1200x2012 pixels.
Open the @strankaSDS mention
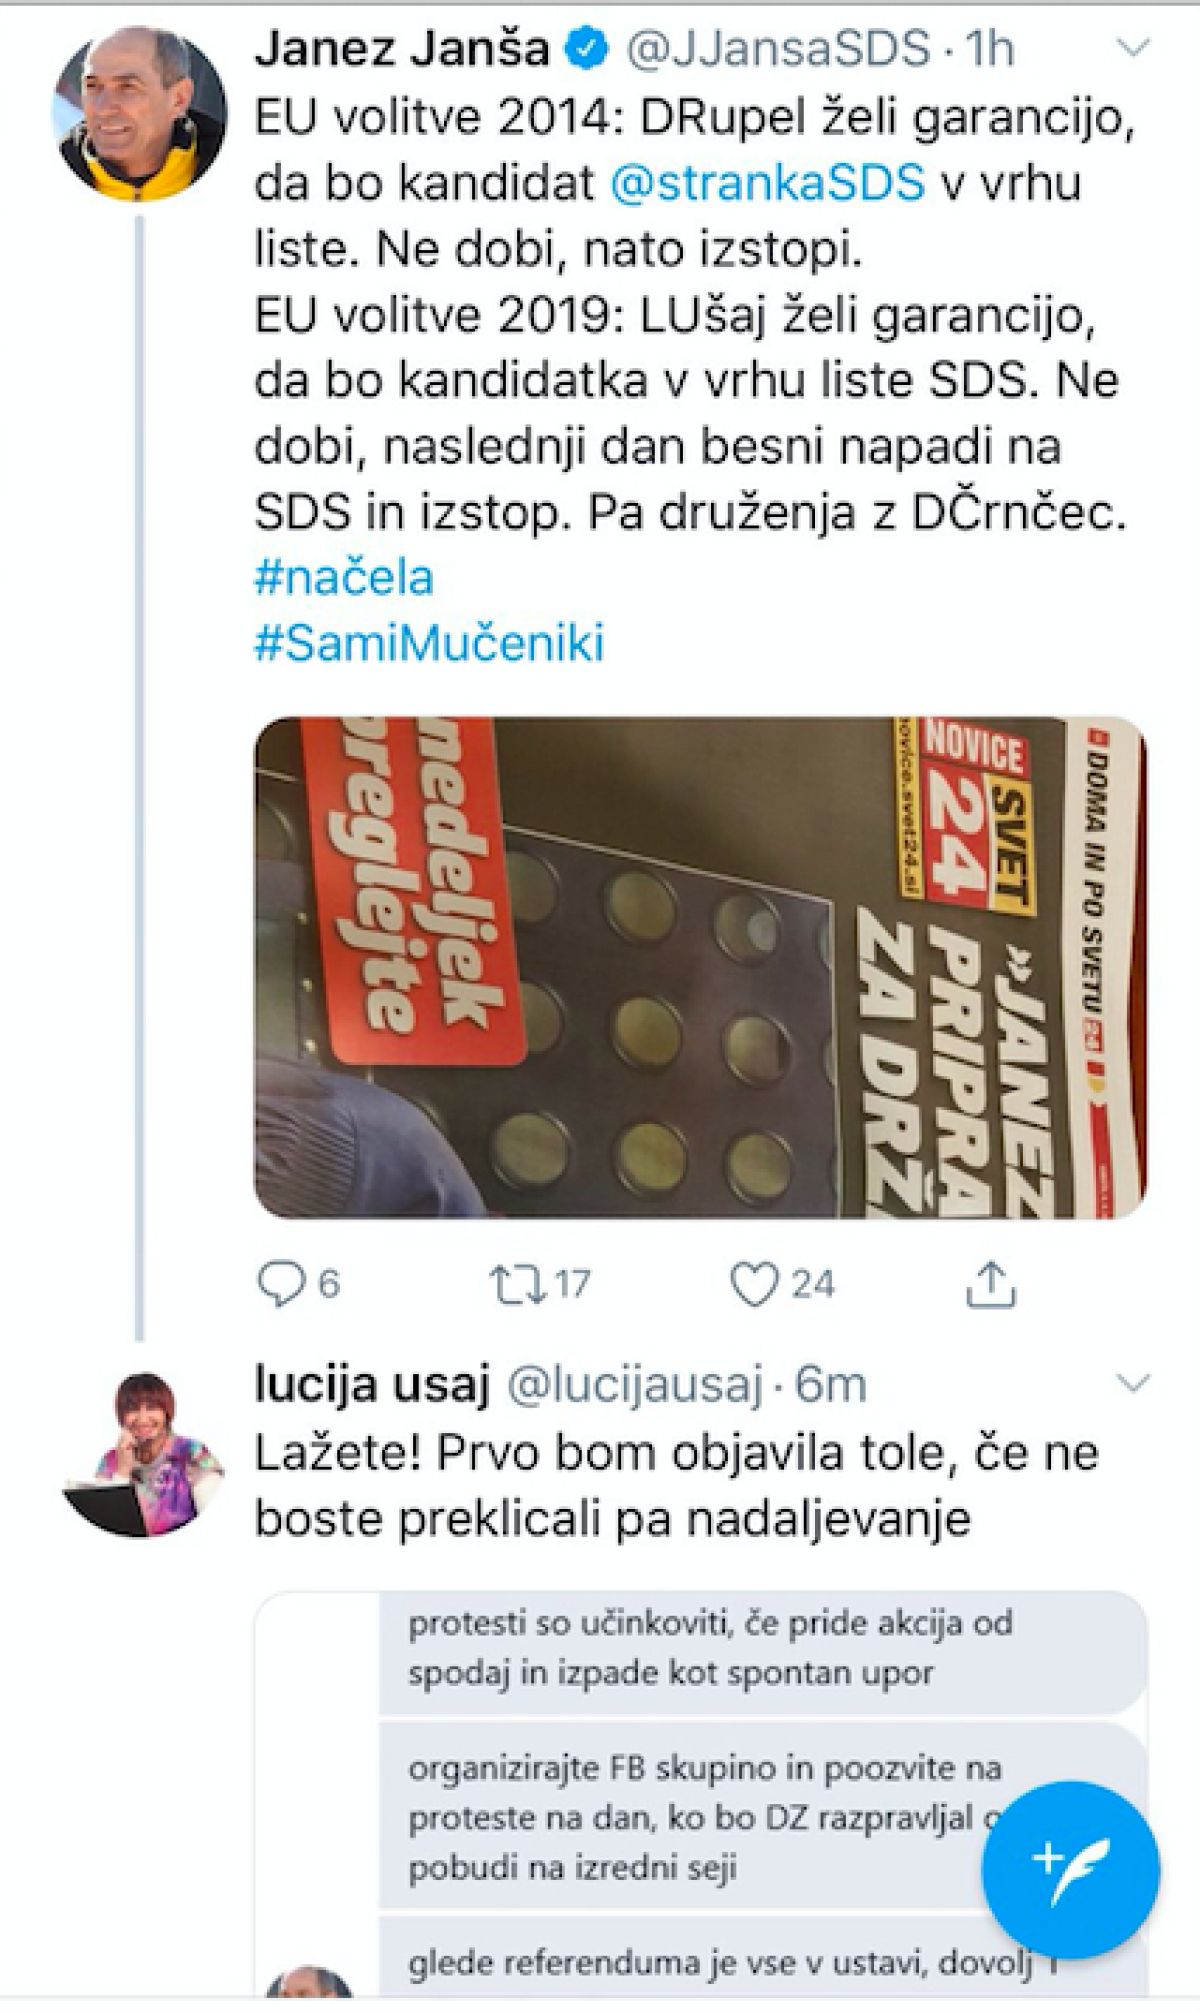coord(766,183)
